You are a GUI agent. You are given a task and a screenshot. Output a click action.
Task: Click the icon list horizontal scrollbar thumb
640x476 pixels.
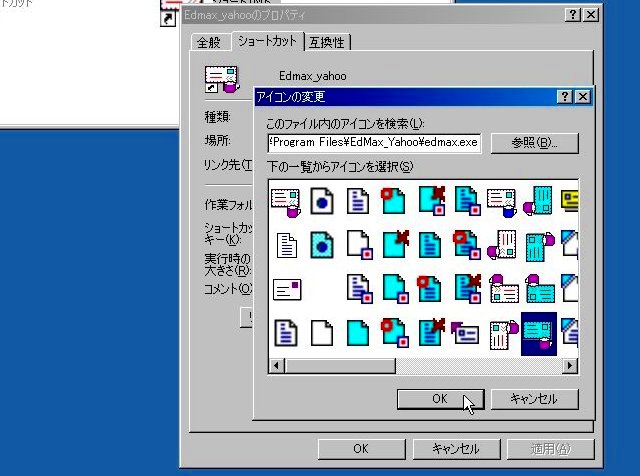[x=340, y=365]
